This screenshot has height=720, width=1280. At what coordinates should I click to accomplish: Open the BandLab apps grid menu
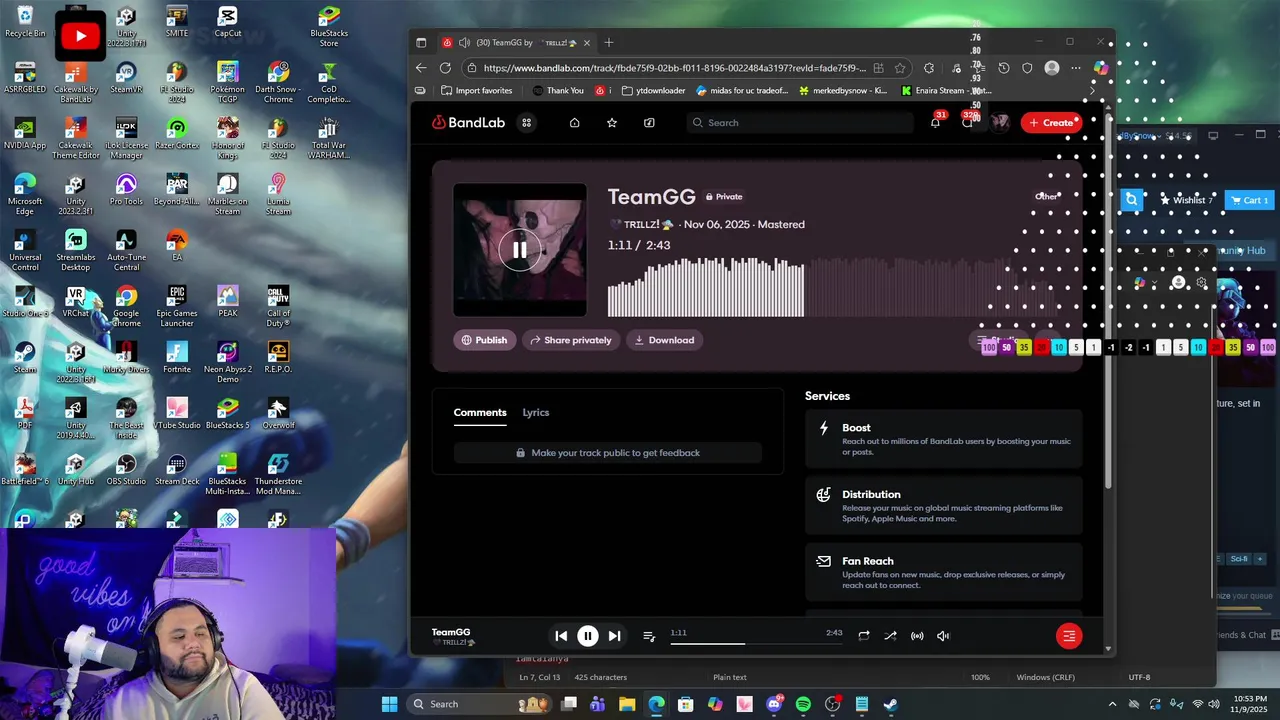click(x=526, y=123)
